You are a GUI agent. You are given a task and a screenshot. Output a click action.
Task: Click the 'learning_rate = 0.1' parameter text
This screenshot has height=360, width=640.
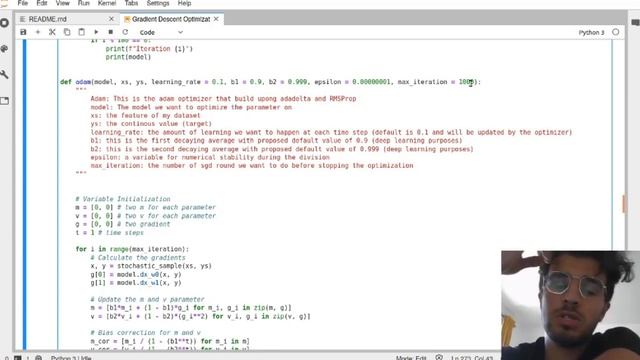pos(187,82)
